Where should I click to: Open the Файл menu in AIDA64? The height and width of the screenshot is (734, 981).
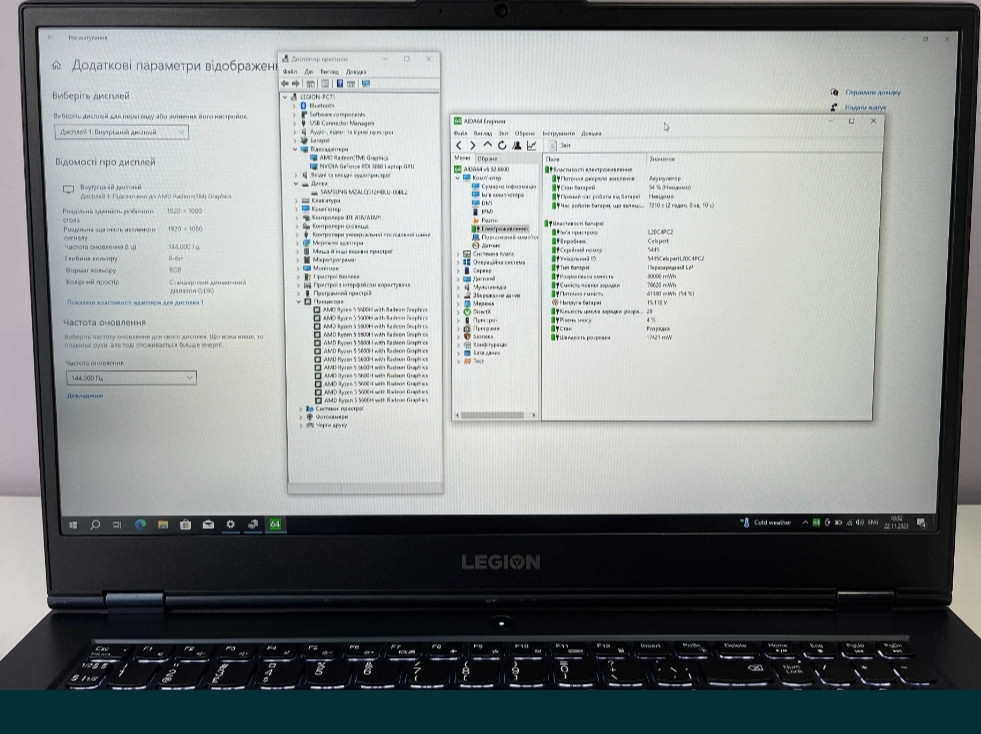459,133
